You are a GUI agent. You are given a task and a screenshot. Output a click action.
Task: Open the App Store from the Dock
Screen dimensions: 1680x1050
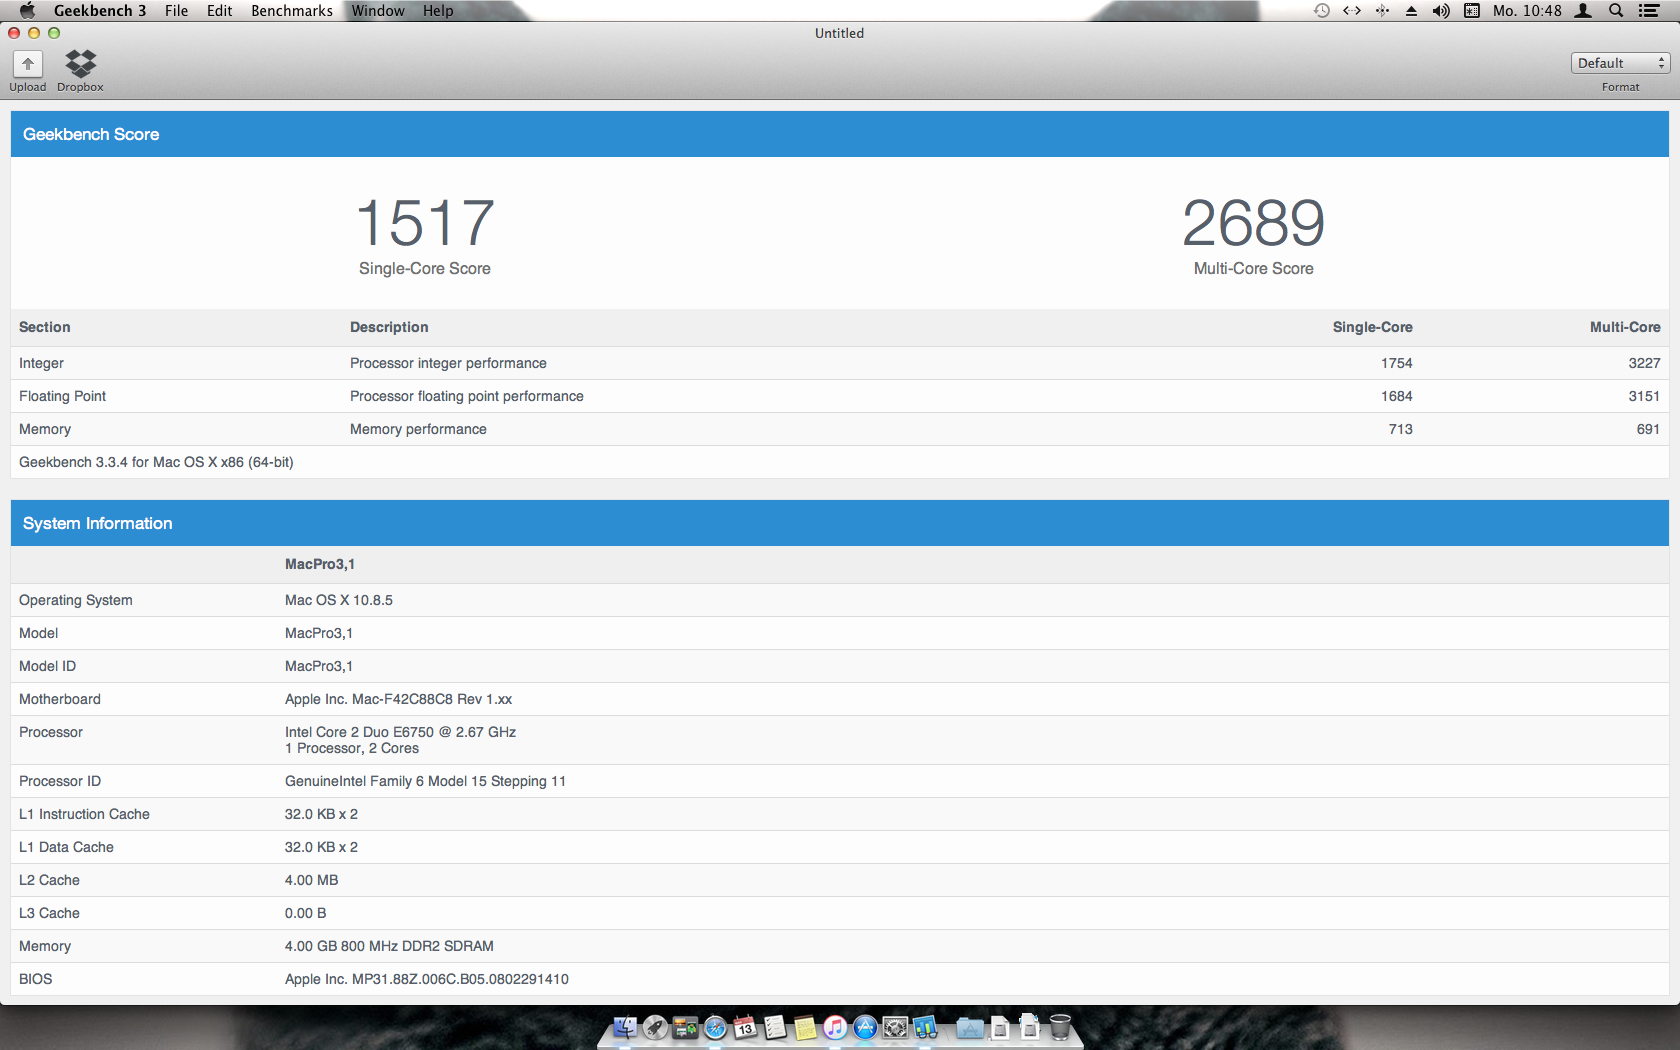pos(865,1027)
